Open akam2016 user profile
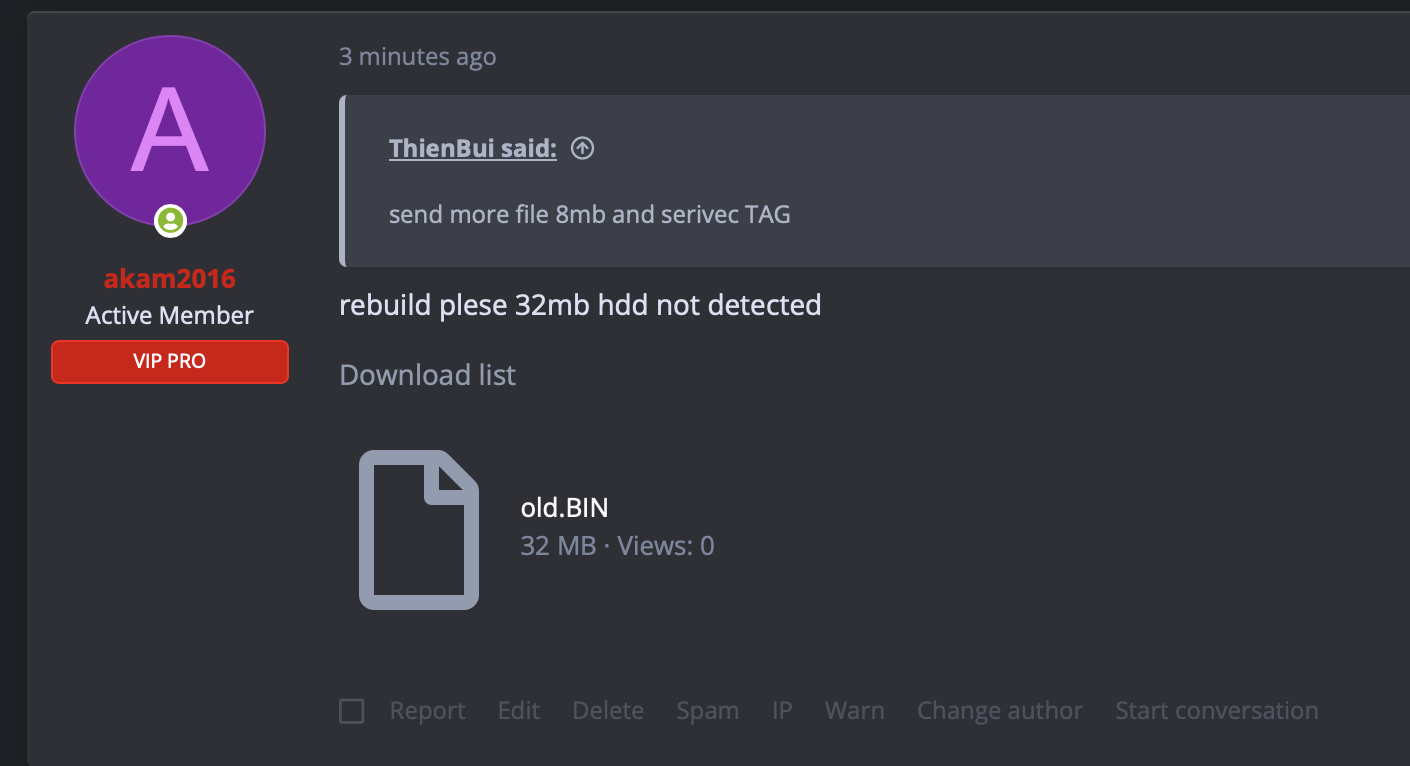This screenshot has height=766, width=1410. click(170, 278)
